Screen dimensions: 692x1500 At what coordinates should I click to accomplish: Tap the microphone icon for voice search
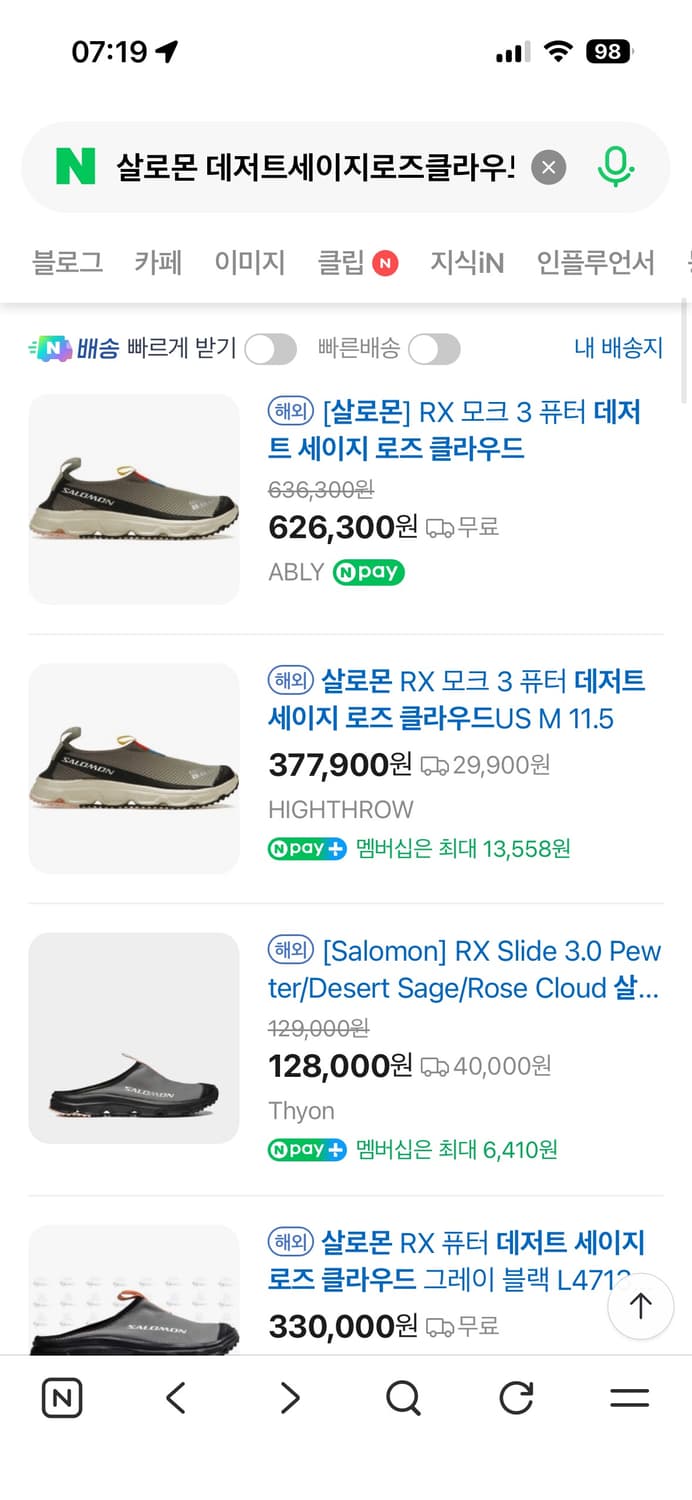(x=617, y=167)
